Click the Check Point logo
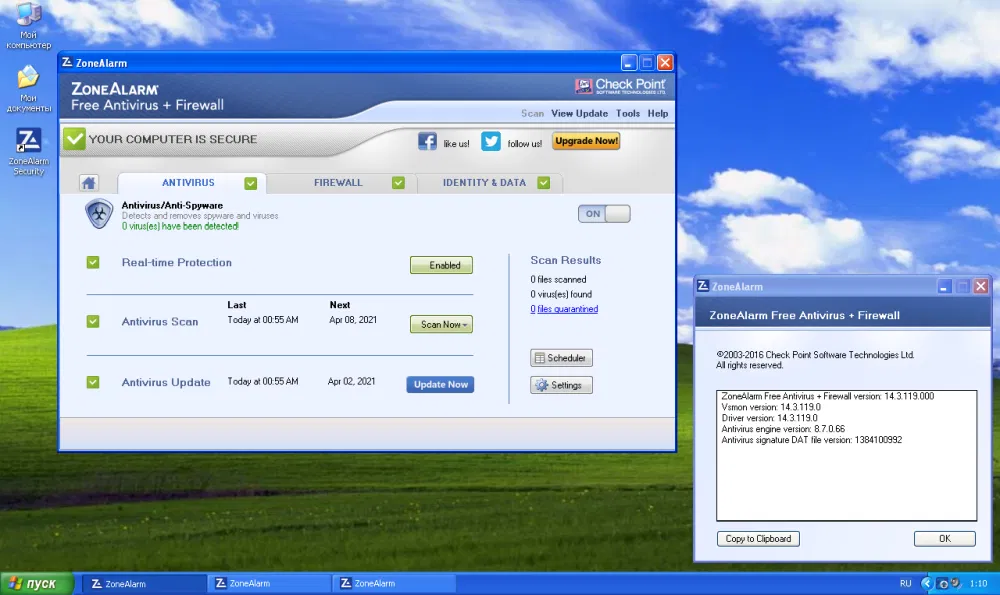Viewport: 1000px width, 595px height. click(x=620, y=86)
